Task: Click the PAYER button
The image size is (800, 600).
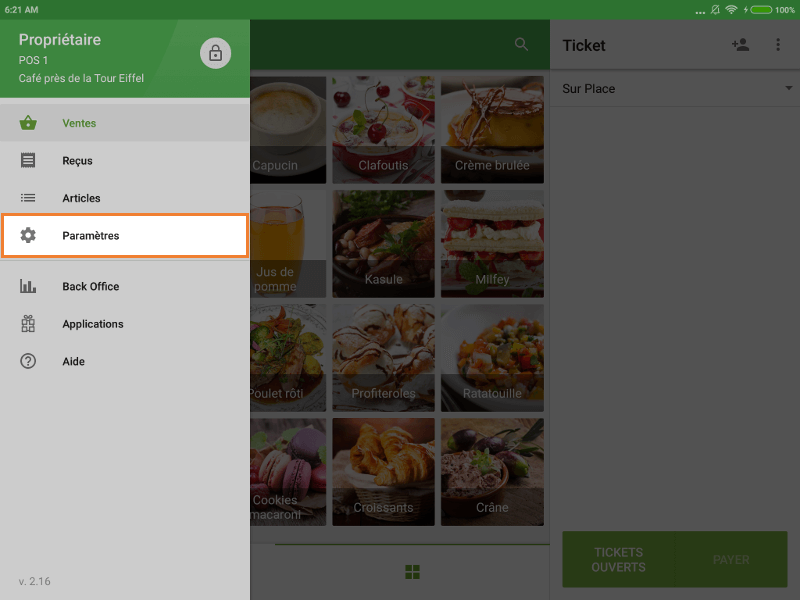Action: click(x=731, y=560)
